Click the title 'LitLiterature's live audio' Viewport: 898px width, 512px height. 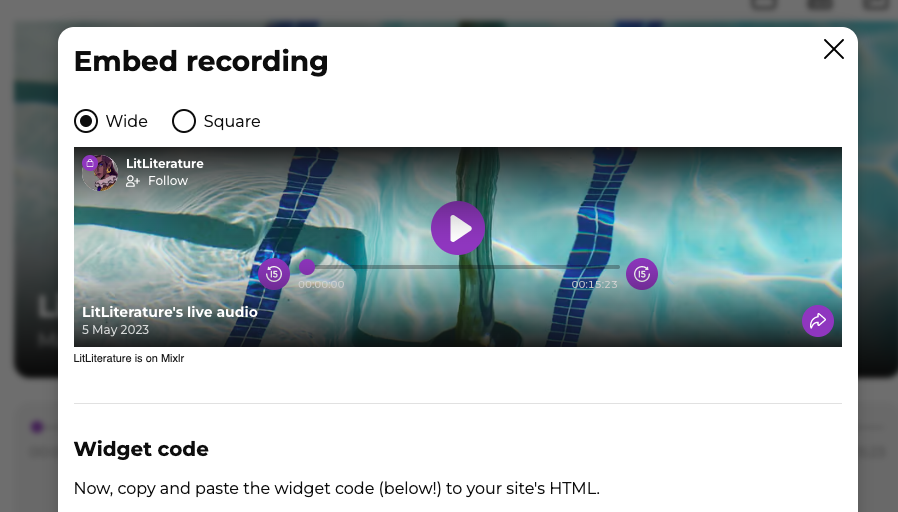coord(170,312)
